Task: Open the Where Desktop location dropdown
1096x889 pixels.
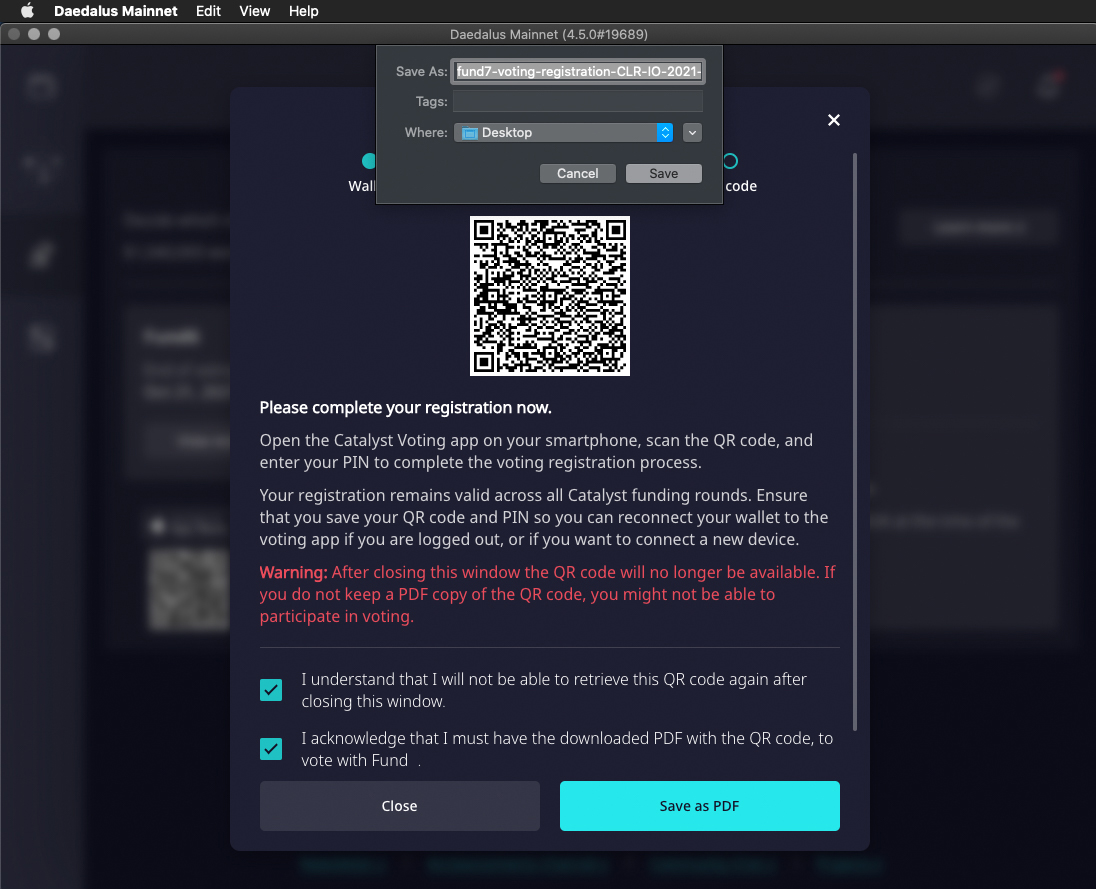Action: tap(563, 132)
